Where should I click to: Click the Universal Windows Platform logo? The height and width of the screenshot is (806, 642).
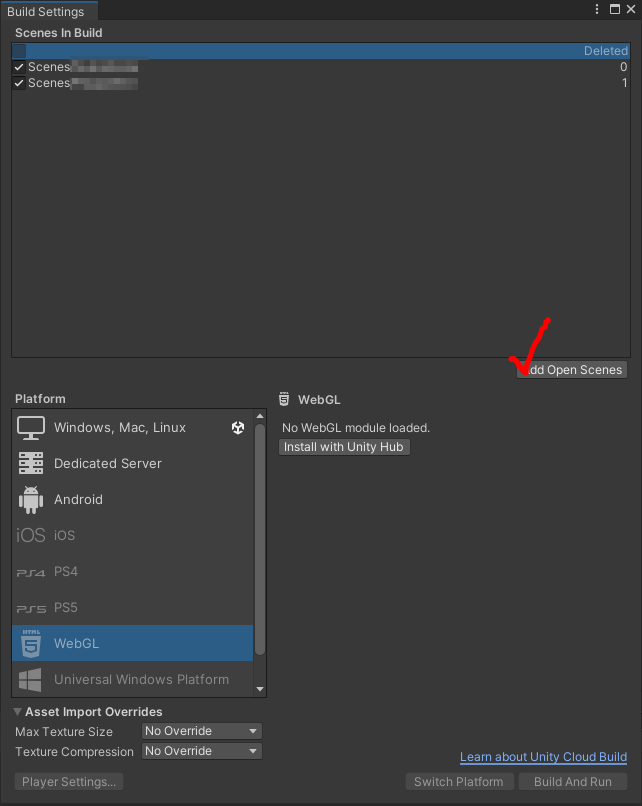pos(30,680)
